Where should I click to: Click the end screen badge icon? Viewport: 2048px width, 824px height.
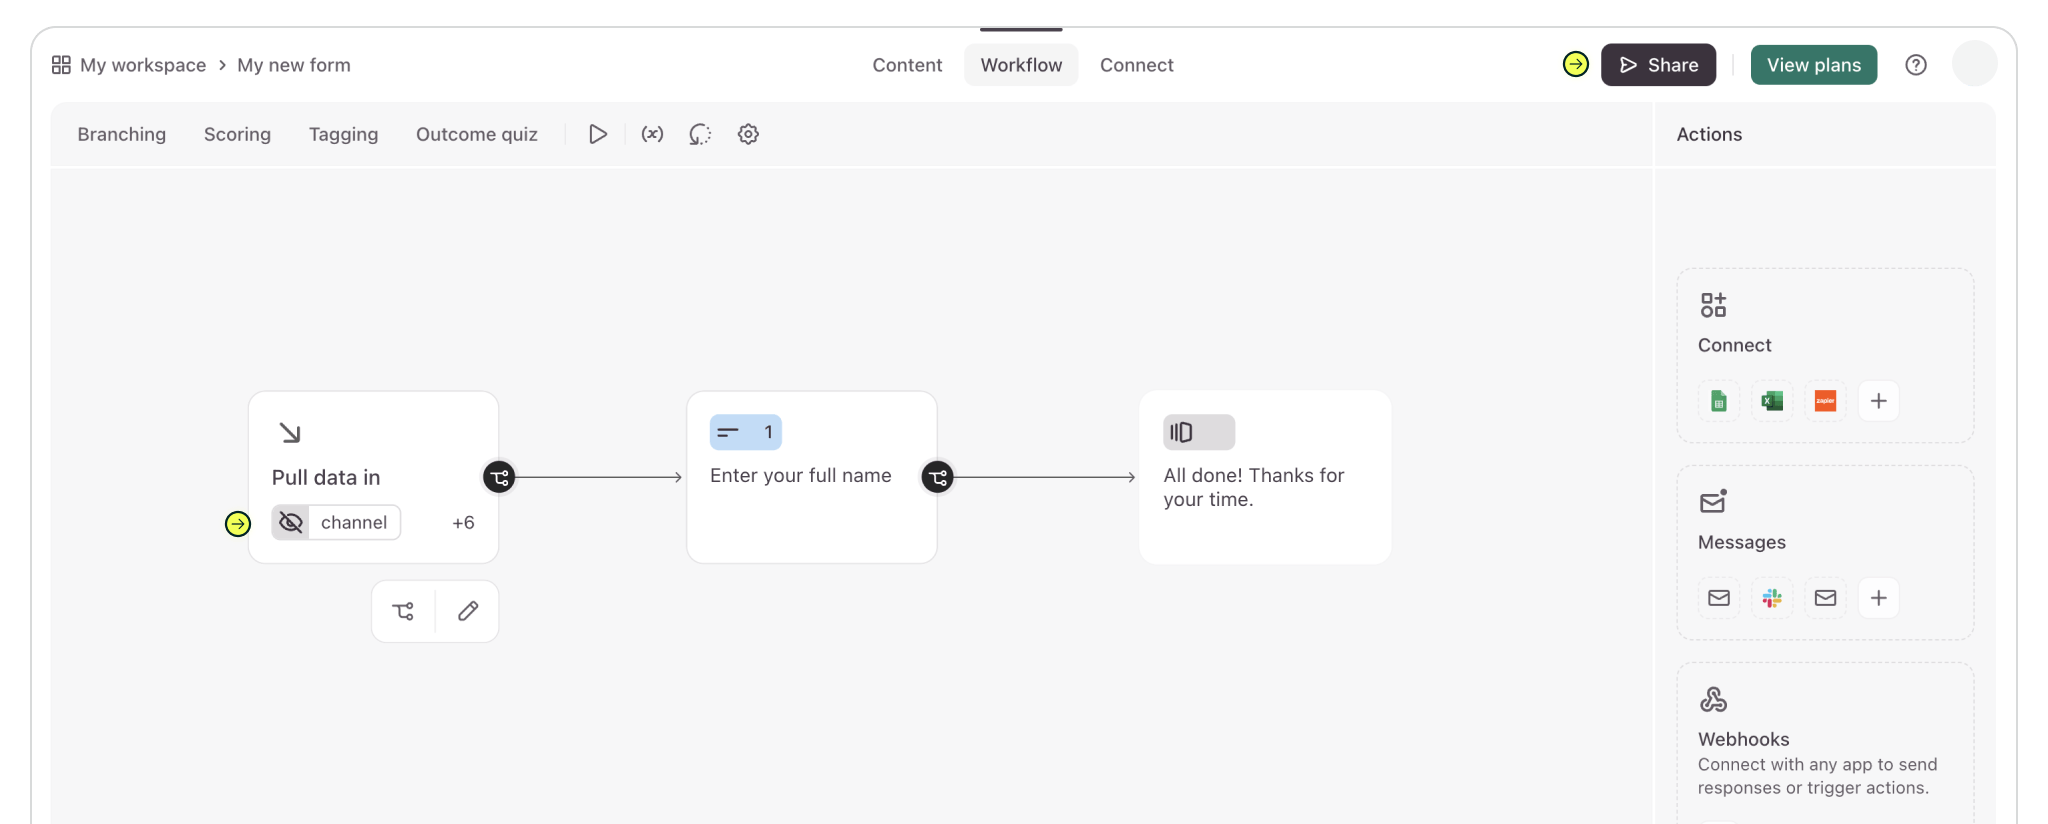pos(1199,432)
